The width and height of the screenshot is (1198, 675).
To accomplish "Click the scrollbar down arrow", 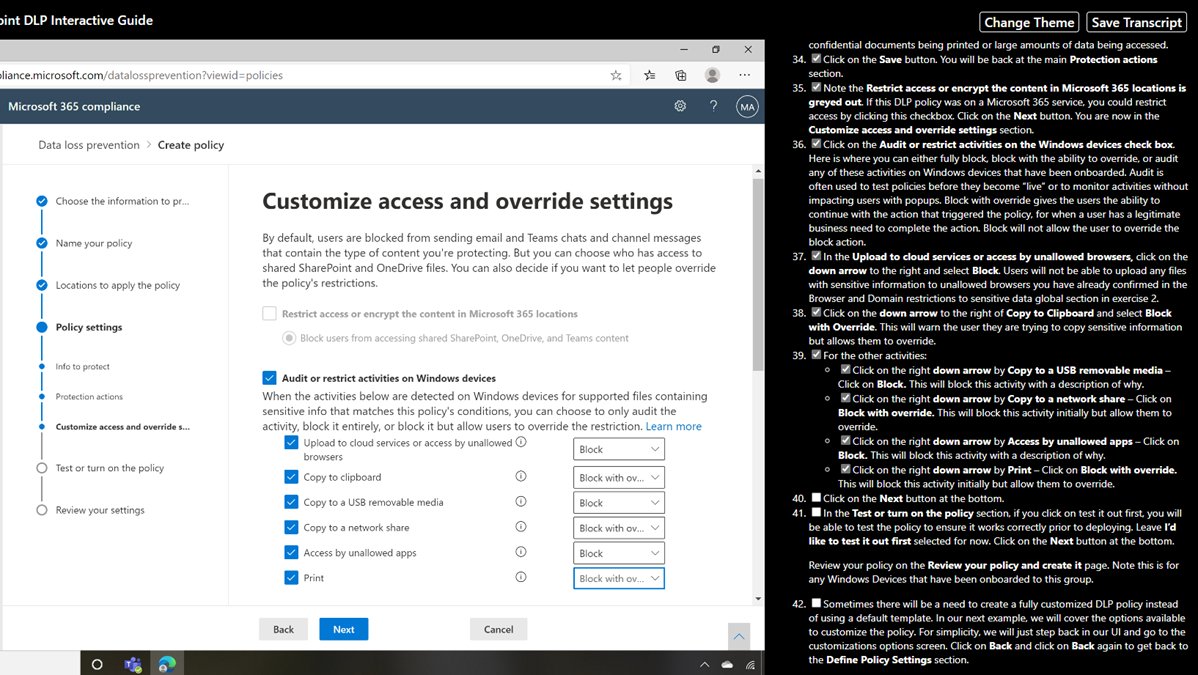I will click(757, 599).
